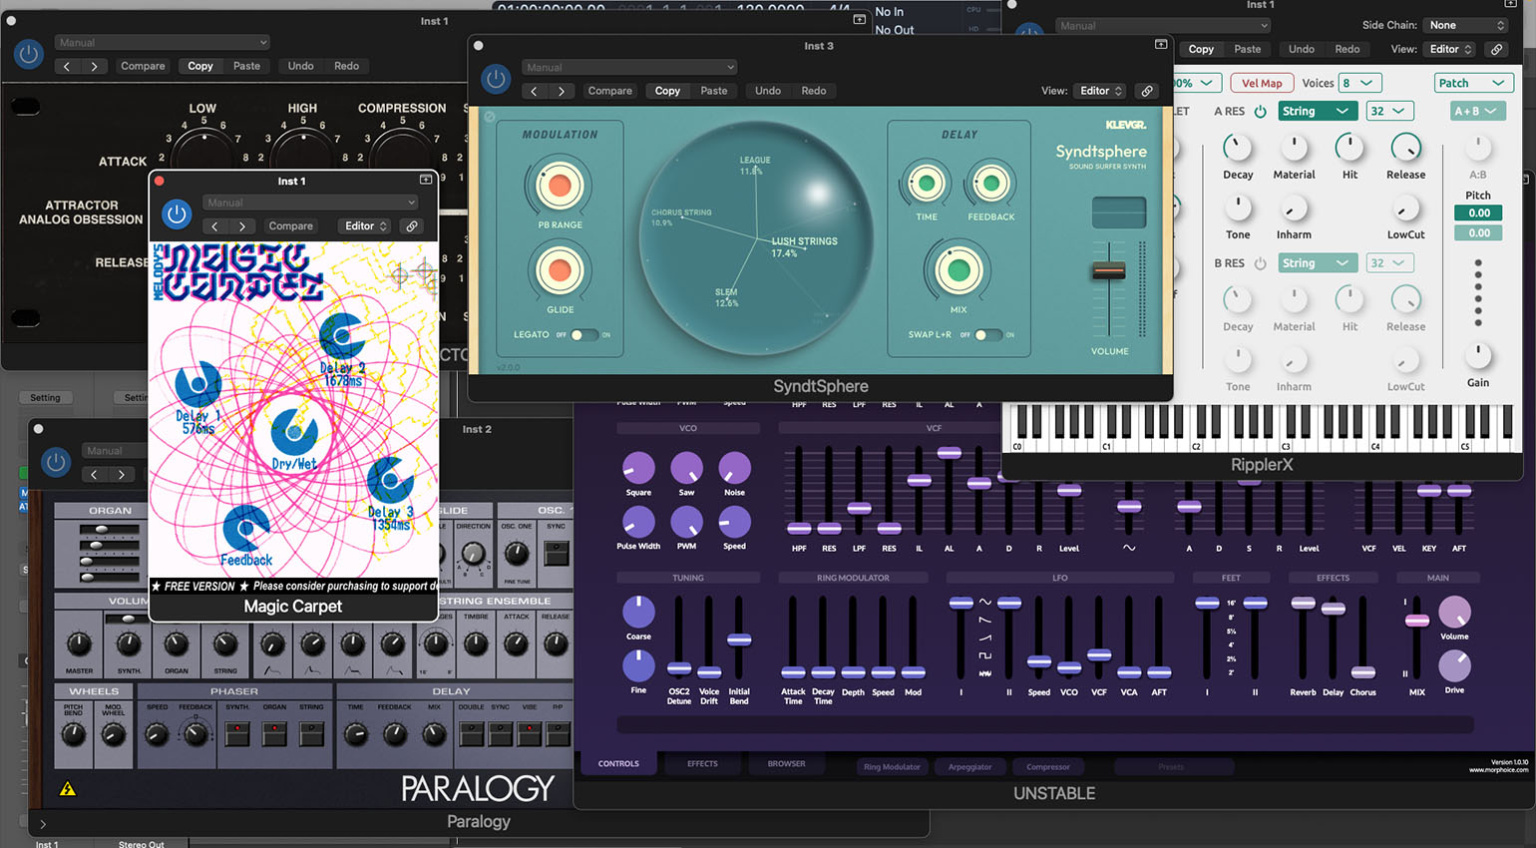Click the link icon in SyndtSphere header
The width and height of the screenshot is (1536, 848).
[x=1147, y=91]
